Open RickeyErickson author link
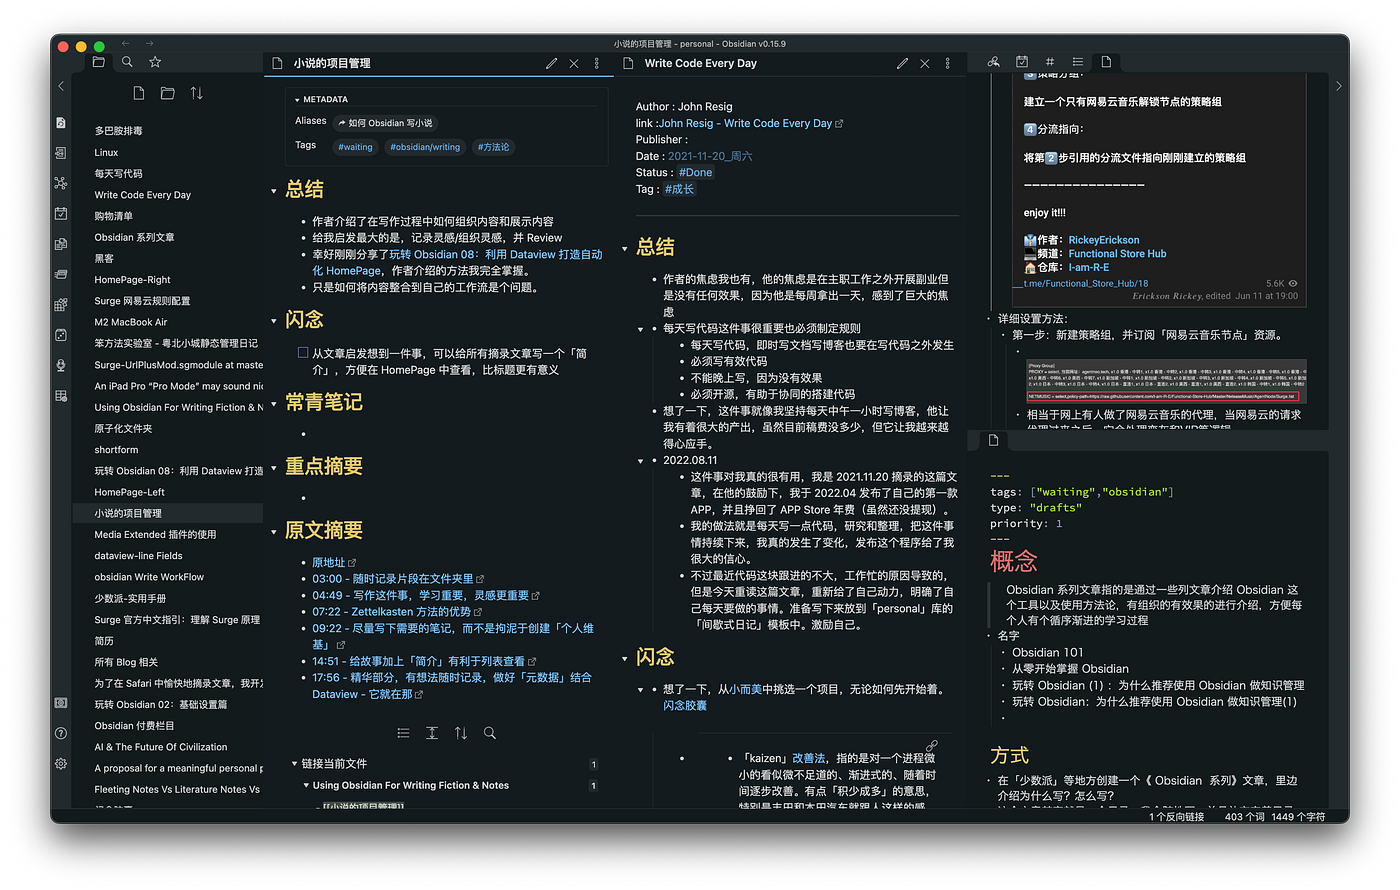This screenshot has width=1400, height=890. (x=1103, y=240)
